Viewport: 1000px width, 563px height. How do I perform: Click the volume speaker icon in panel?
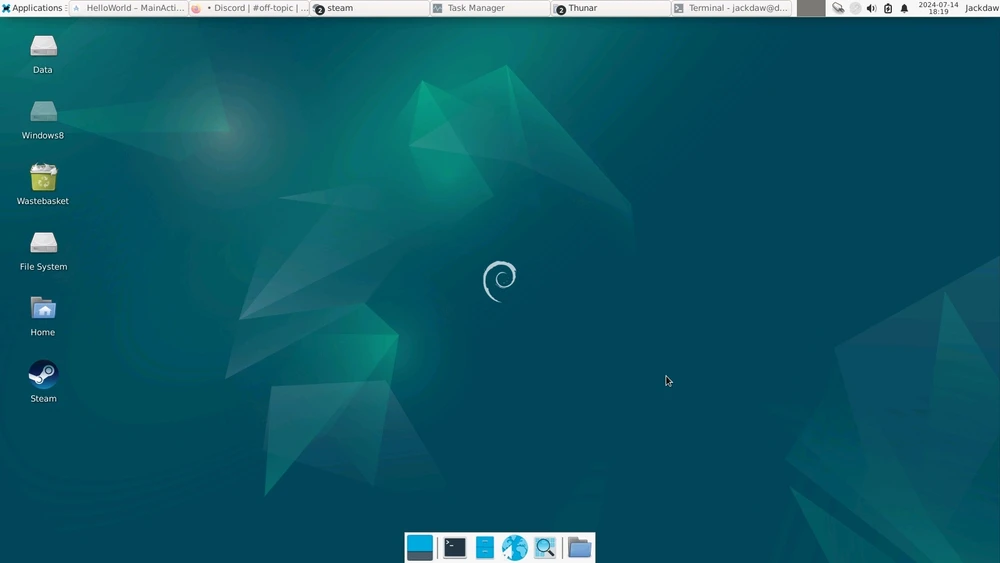[x=871, y=8]
